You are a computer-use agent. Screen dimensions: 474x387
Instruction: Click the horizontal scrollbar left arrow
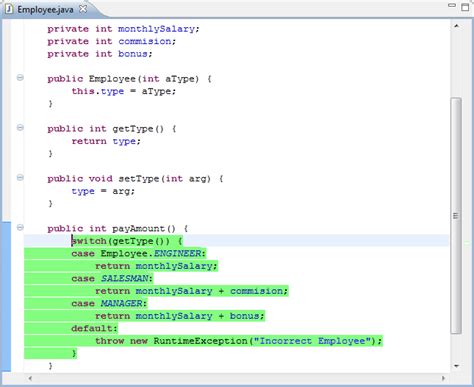point(30,378)
